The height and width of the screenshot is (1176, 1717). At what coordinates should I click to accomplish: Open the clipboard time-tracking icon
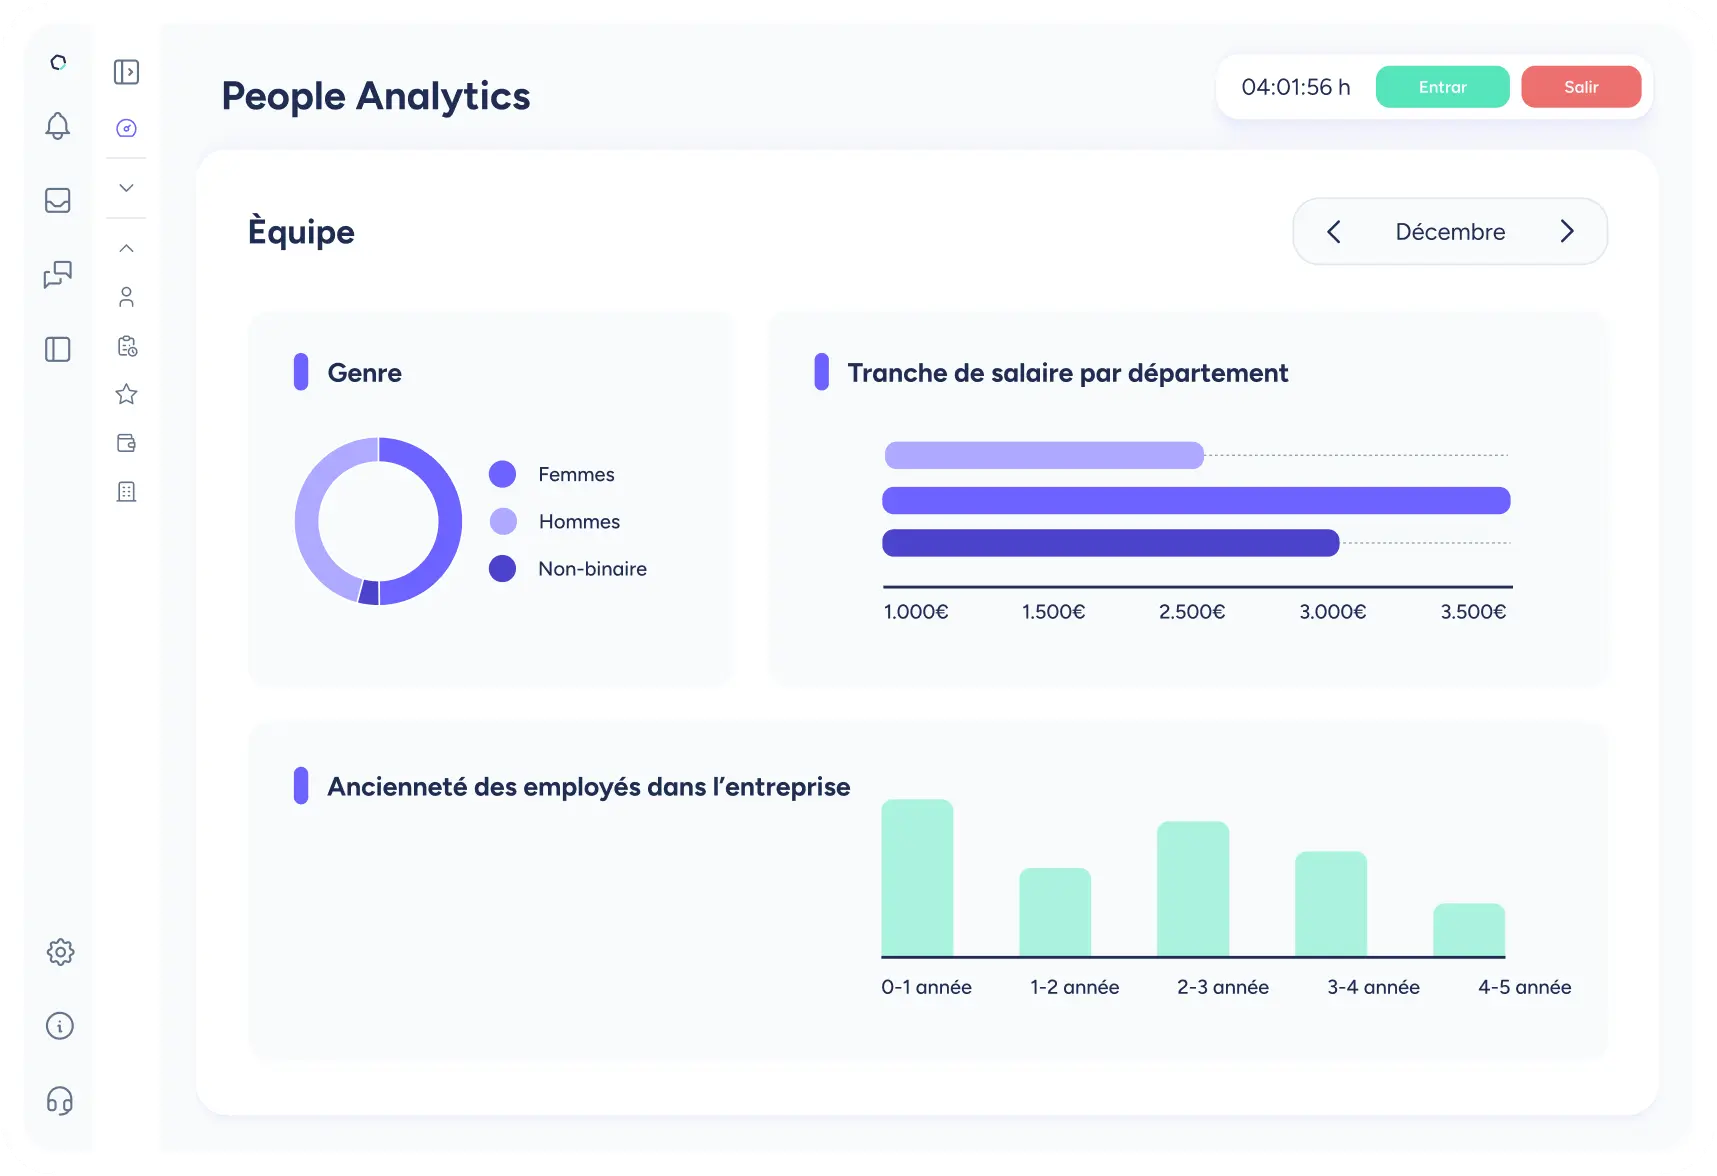(x=127, y=346)
